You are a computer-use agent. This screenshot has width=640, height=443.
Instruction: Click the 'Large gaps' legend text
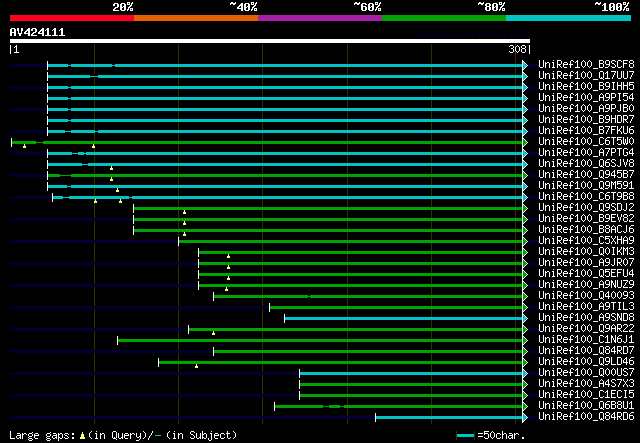(x=42, y=435)
